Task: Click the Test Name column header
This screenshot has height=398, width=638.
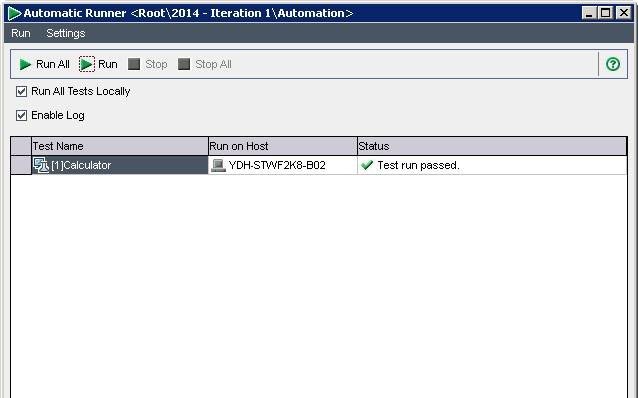Action: (120, 146)
